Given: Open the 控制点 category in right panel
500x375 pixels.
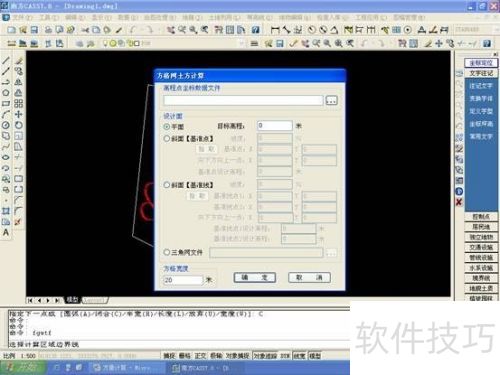Looking at the screenshot, I should point(481,217).
